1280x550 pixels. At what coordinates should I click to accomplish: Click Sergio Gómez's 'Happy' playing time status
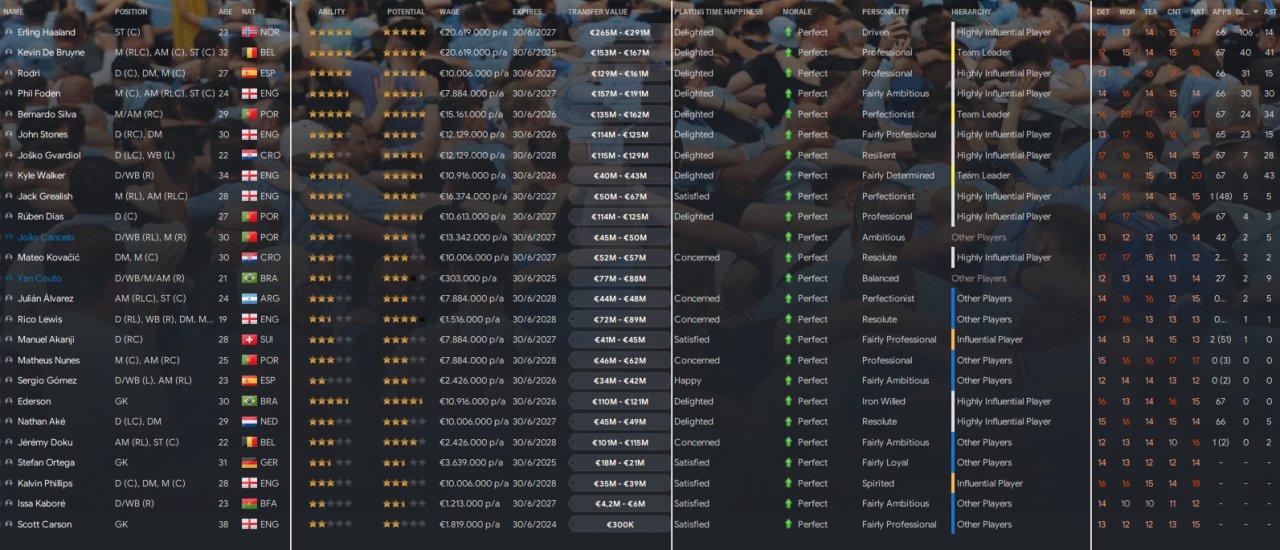coord(688,380)
